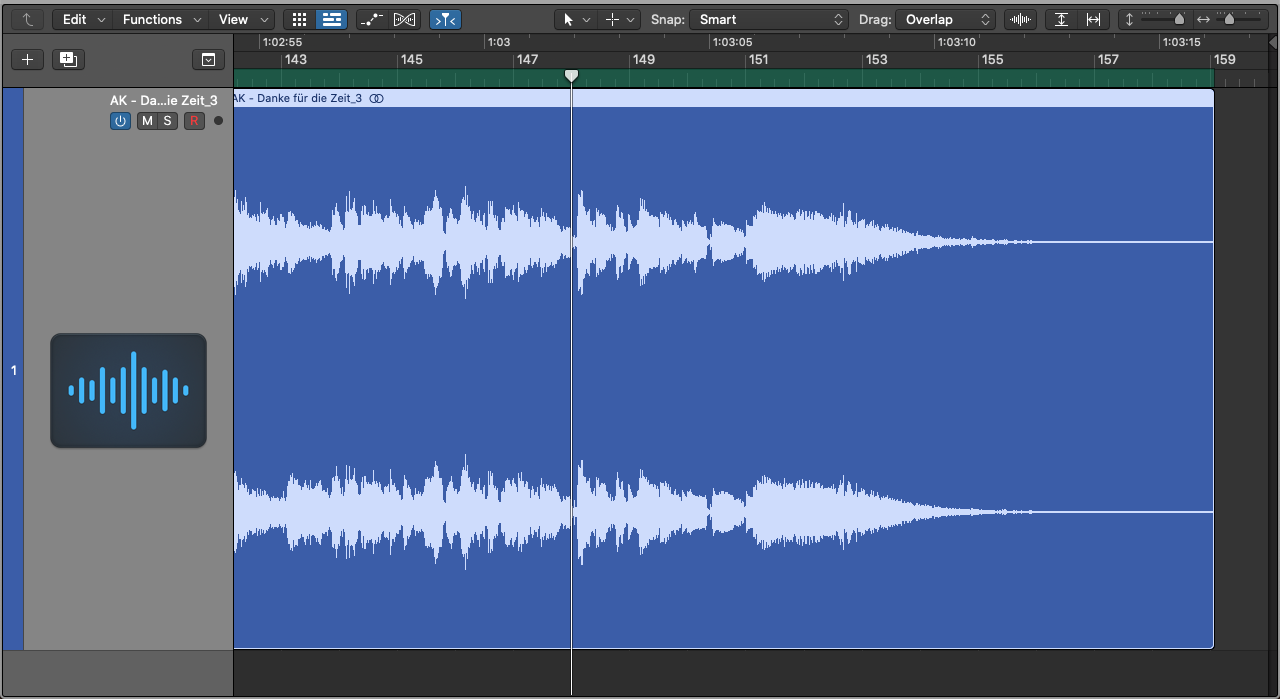Solo the track with the S button
Viewport: 1280px width, 699px height.
pos(167,121)
